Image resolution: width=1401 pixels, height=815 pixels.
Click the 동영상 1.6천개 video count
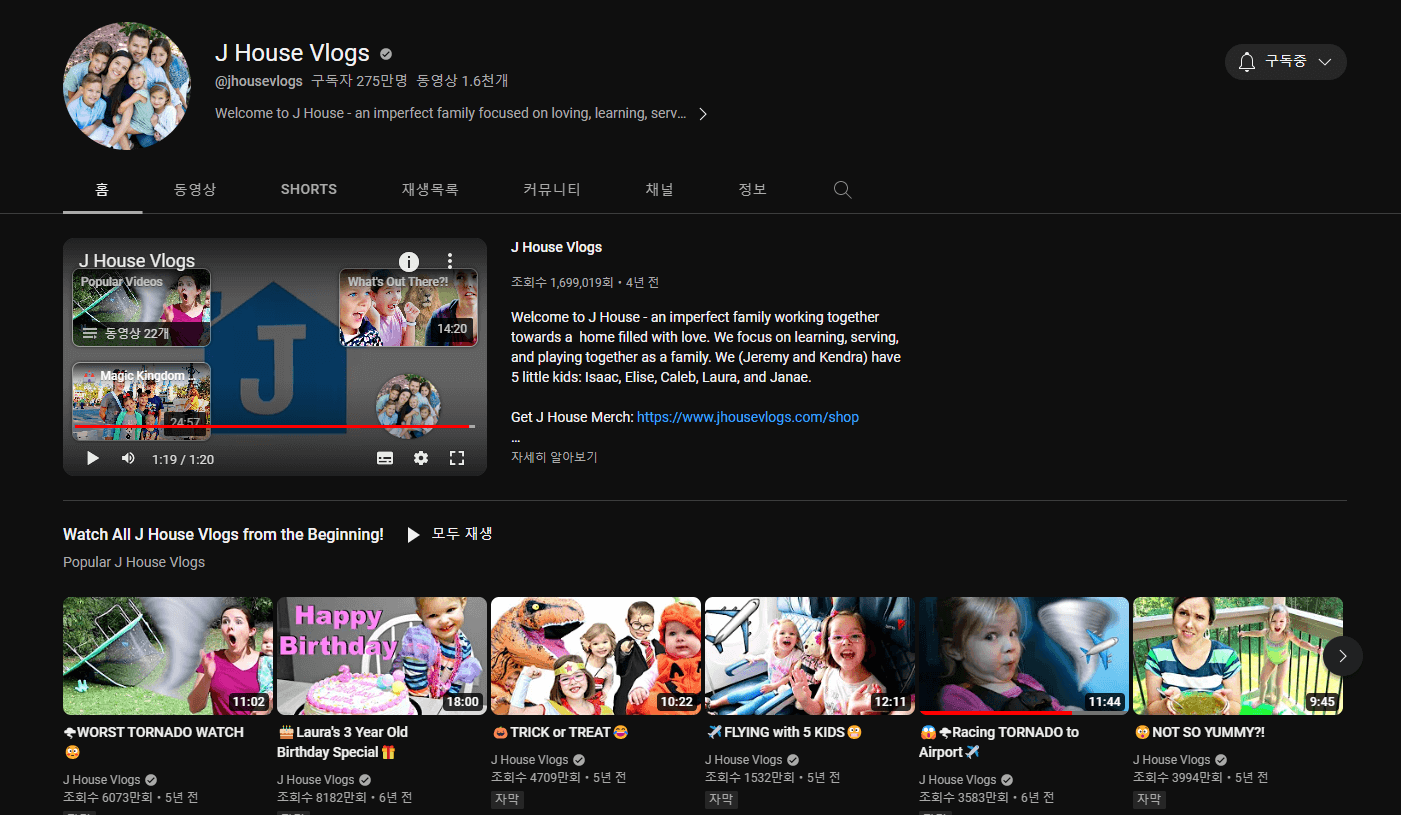[463, 81]
